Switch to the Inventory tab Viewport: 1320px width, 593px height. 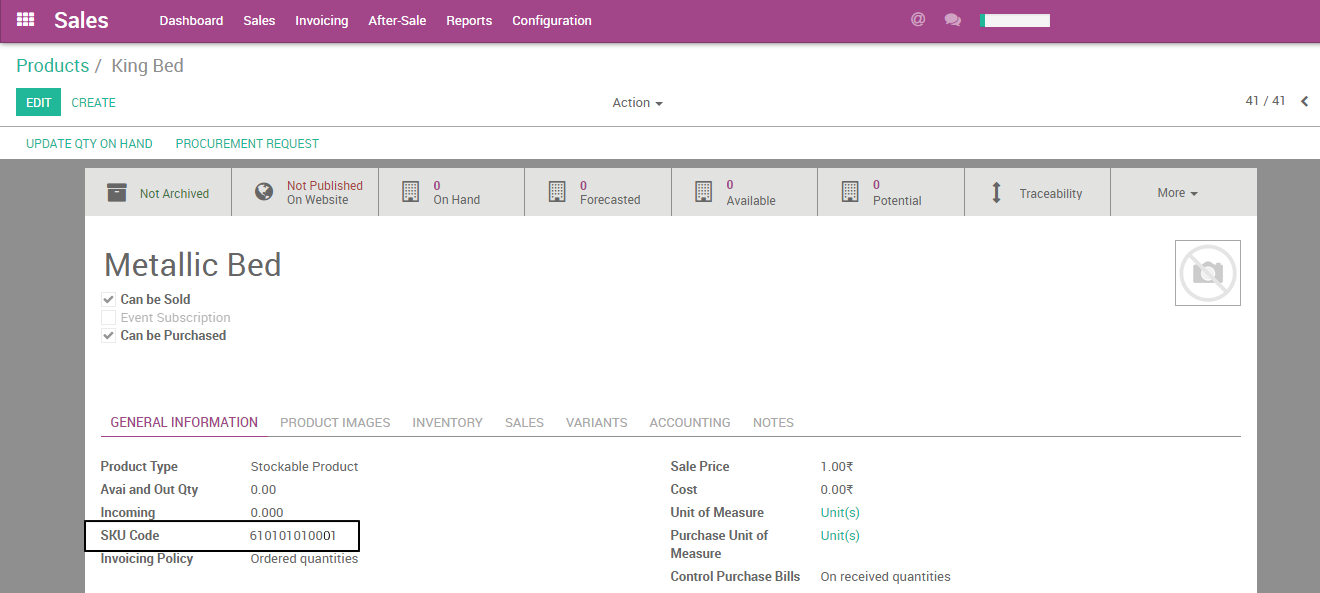tap(447, 423)
